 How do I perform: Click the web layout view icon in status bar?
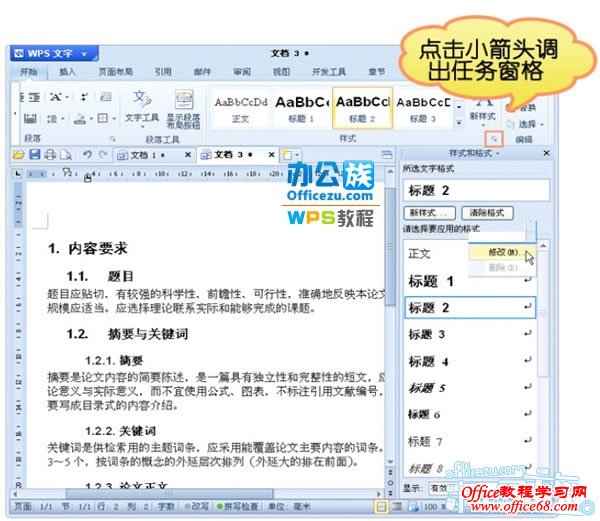point(413,507)
